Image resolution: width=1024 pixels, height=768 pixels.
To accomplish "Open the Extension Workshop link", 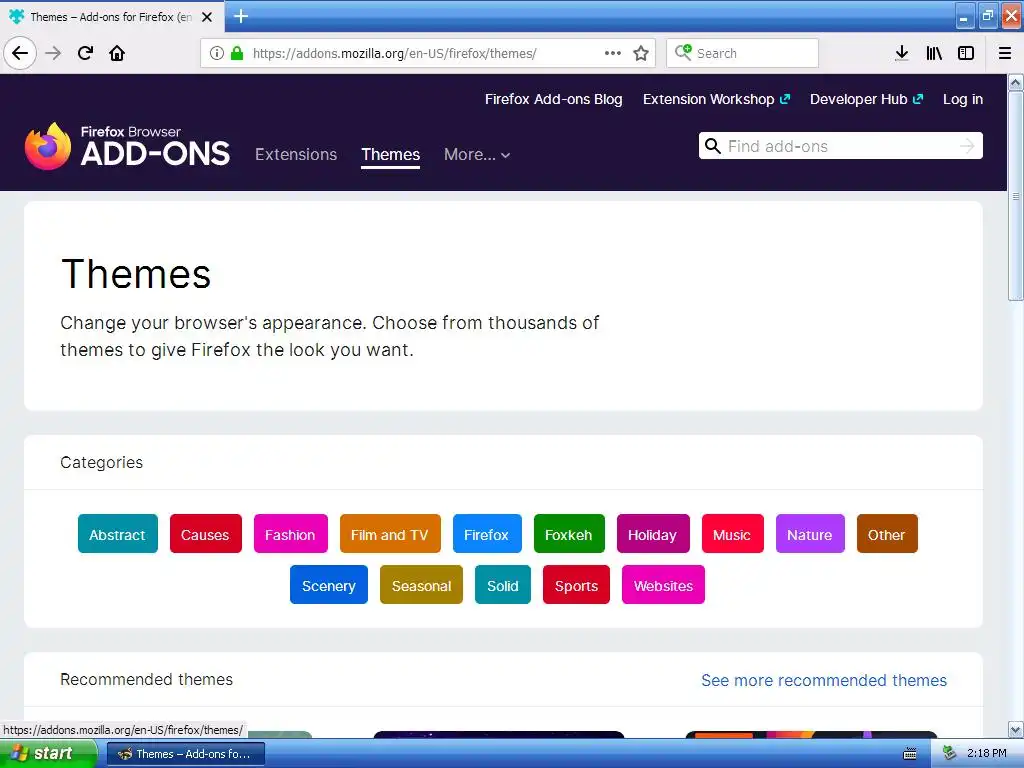I will (716, 99).
